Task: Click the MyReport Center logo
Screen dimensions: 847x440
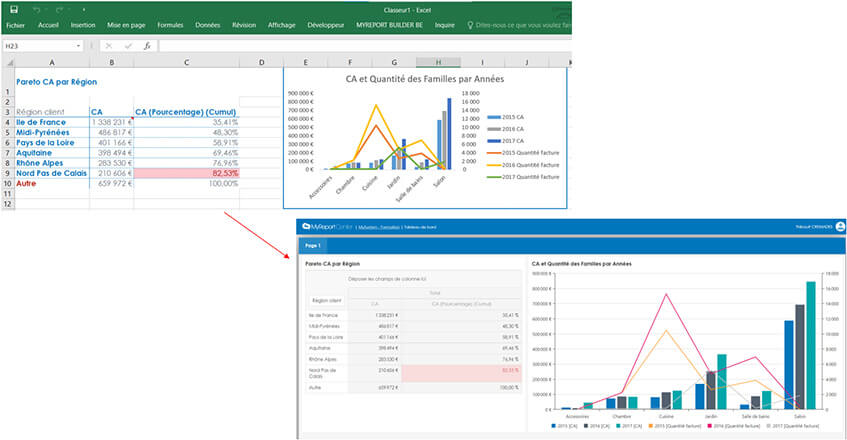Action: pos(327,227)
